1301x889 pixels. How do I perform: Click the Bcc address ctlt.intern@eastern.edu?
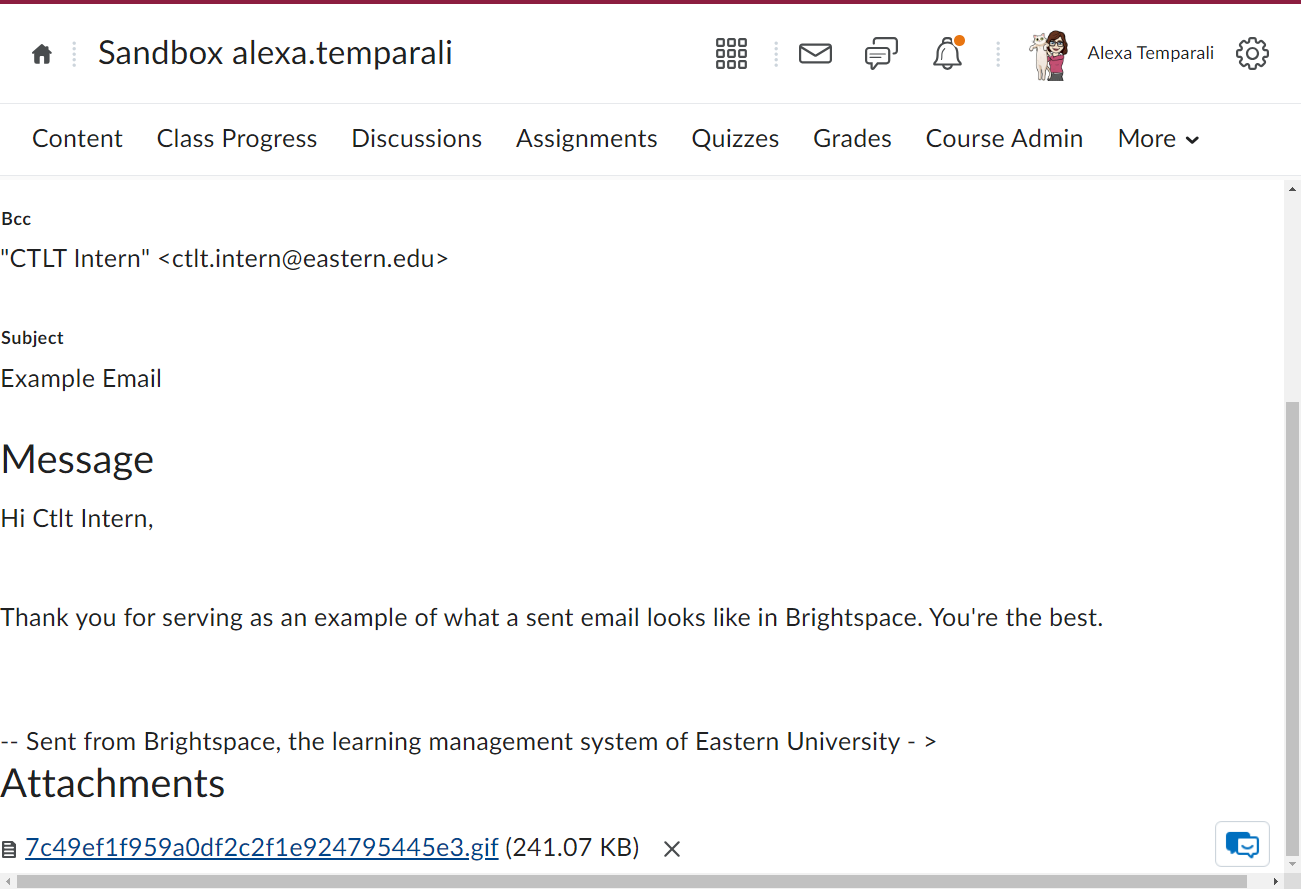(303, 259)
